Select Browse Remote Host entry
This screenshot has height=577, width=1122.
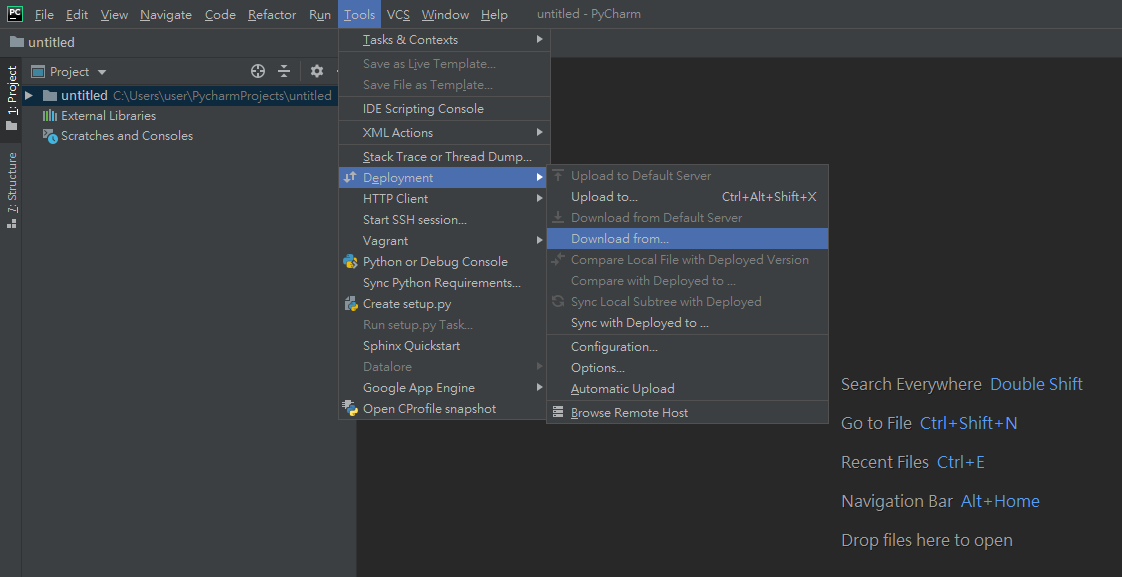687,412
